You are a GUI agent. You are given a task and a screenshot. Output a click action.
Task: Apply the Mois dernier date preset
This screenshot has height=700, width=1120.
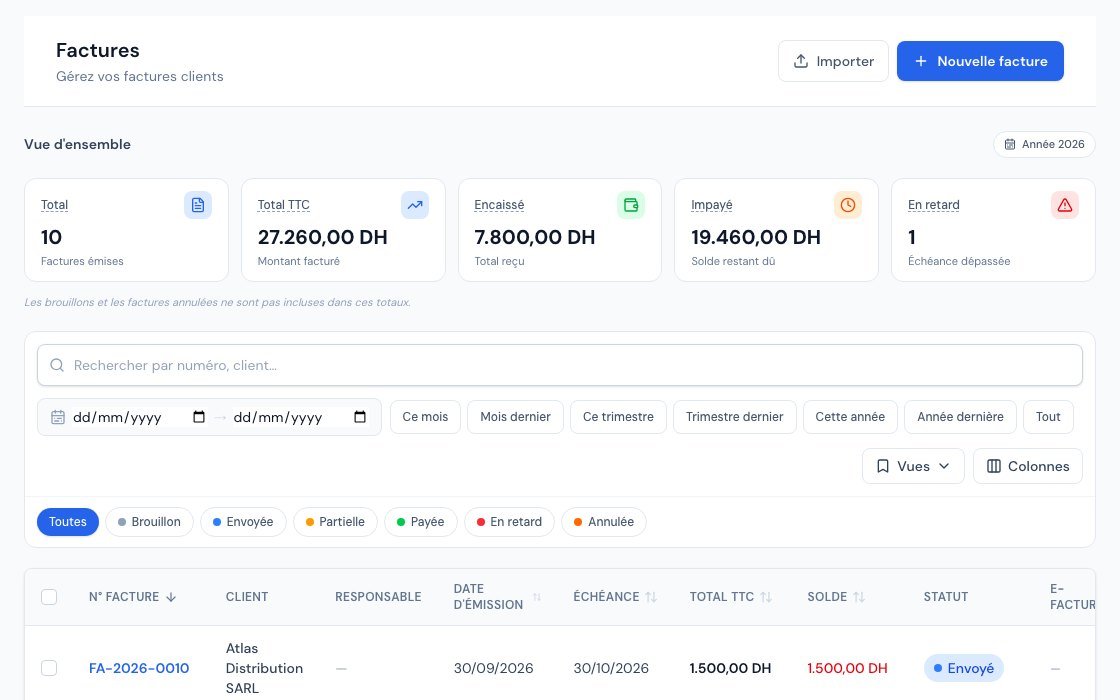click(515, 417)
